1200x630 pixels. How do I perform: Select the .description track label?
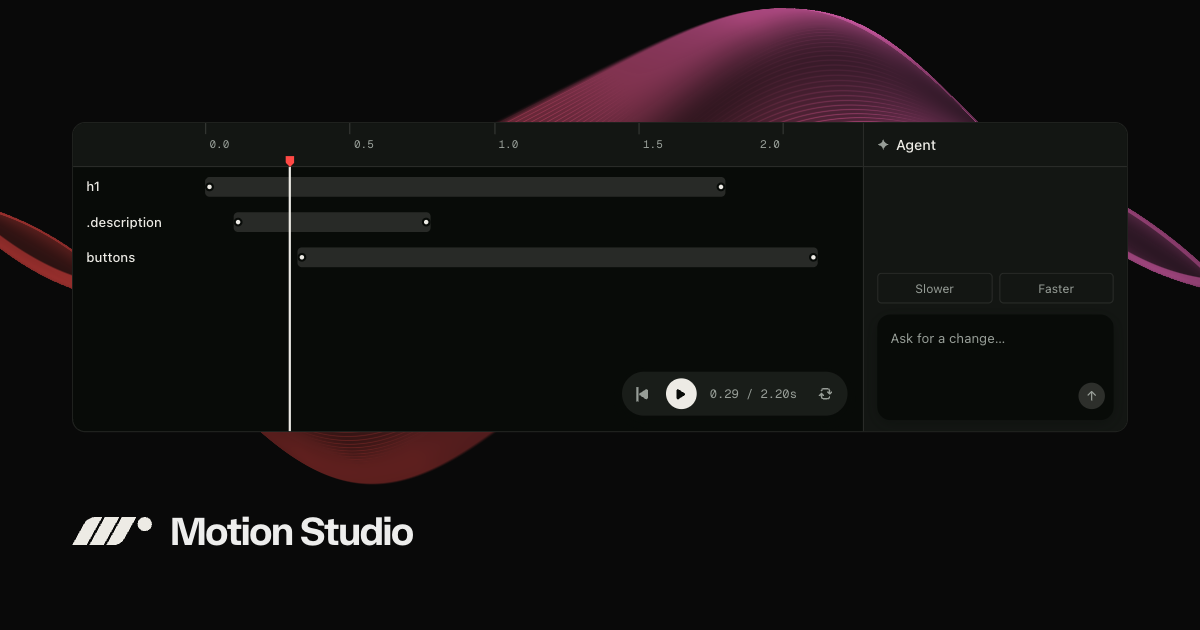pos(124,222)
